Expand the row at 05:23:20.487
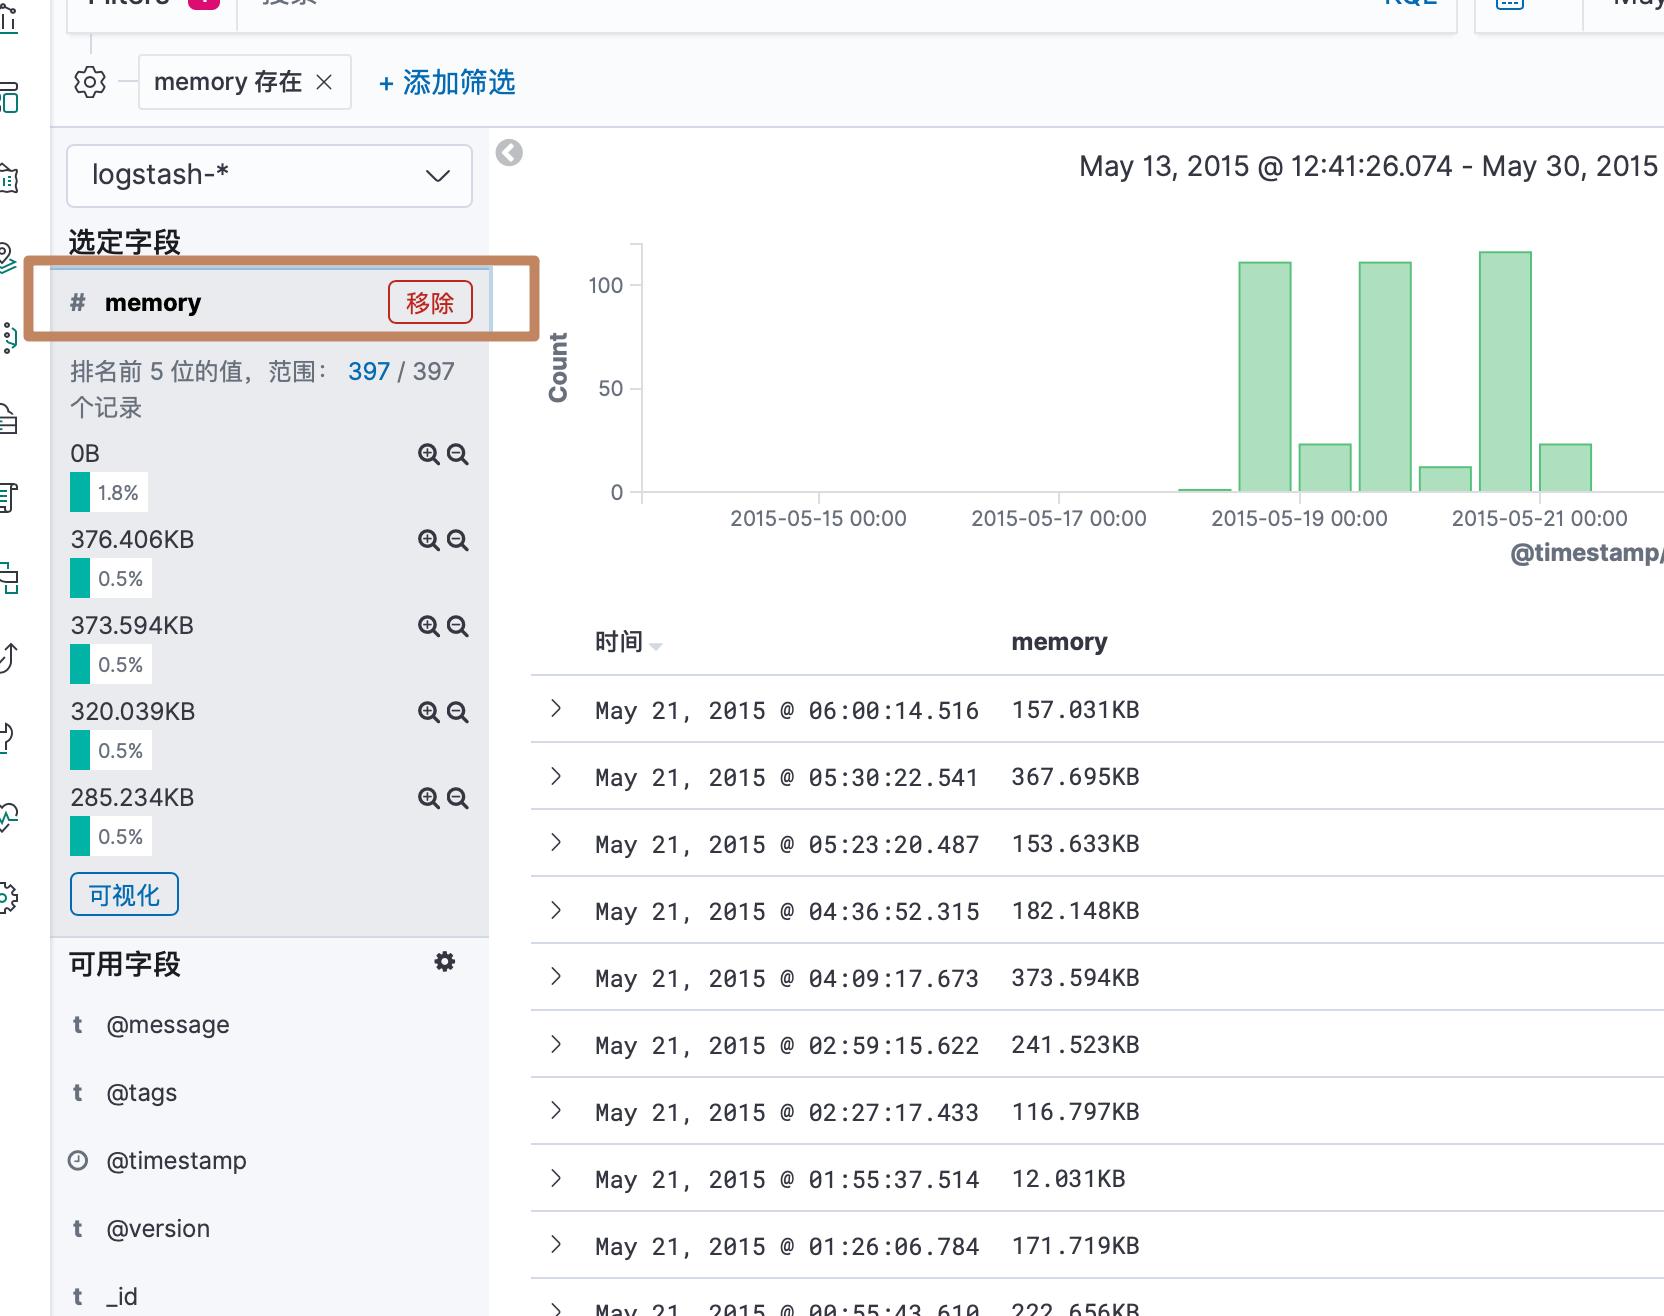Screen dimensions: 1664x1316 coord(557,843)
